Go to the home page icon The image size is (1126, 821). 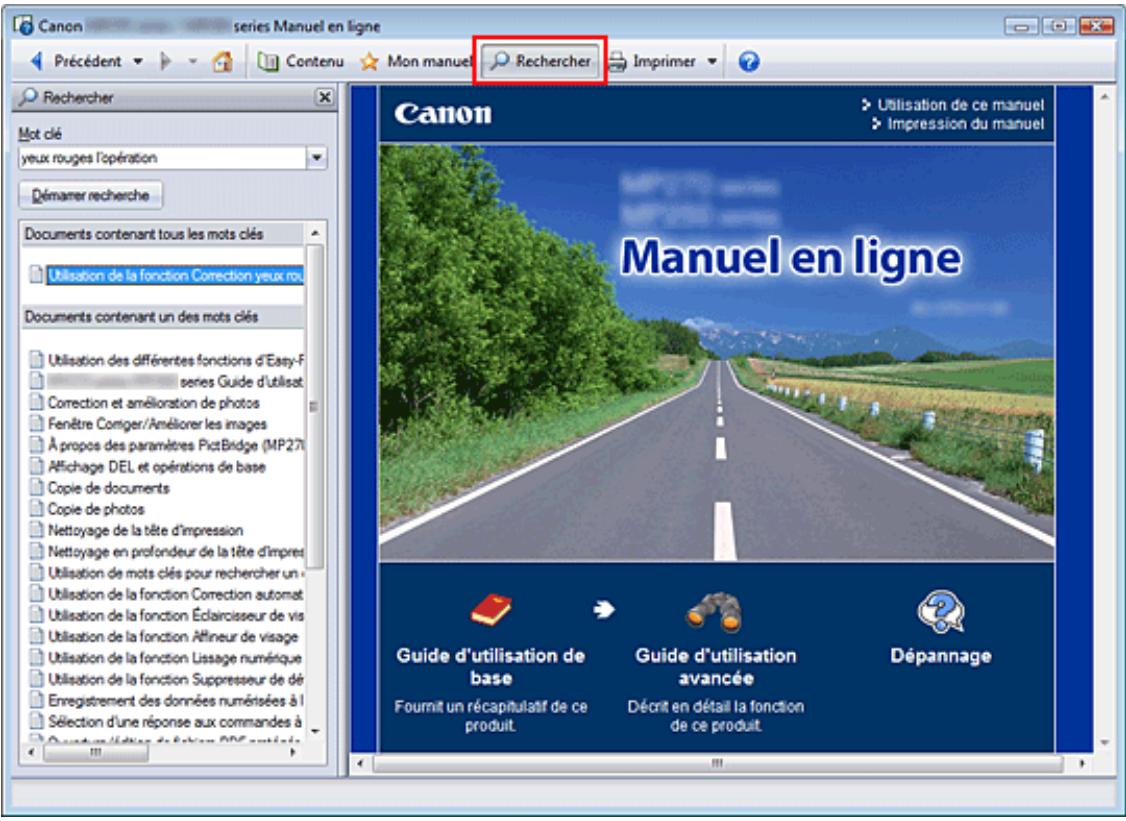click(x=223, y=62)
